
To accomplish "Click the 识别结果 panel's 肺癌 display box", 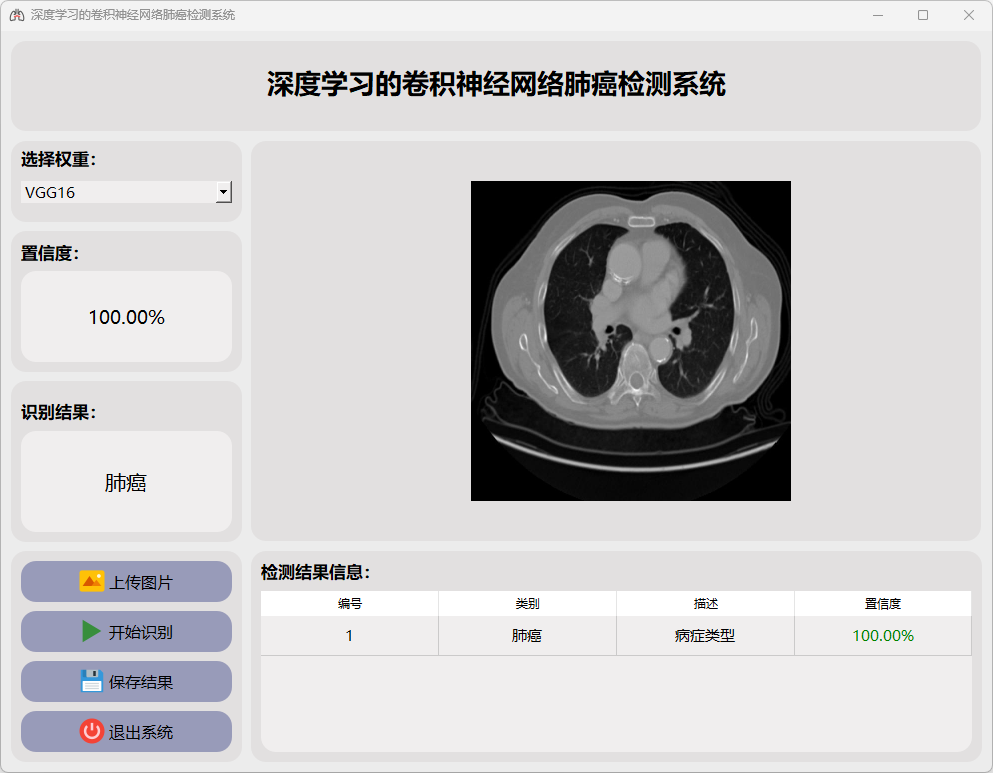I will (126, 482).
